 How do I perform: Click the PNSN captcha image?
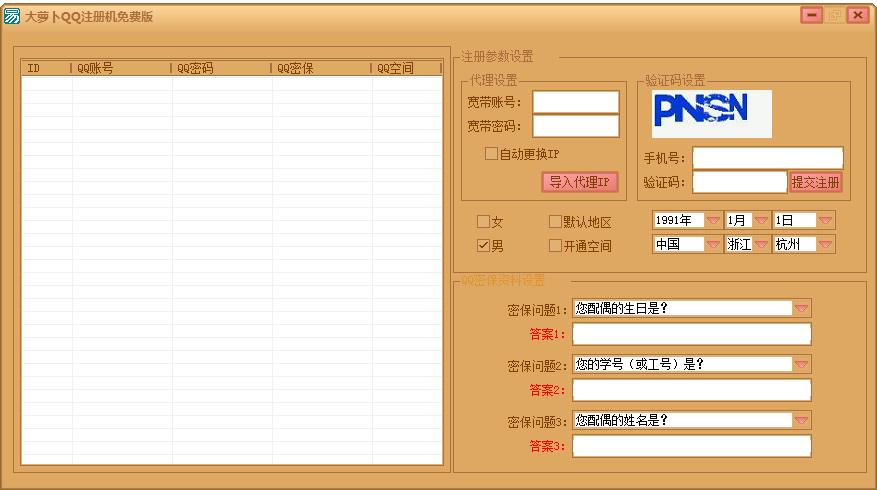[712, 114]
